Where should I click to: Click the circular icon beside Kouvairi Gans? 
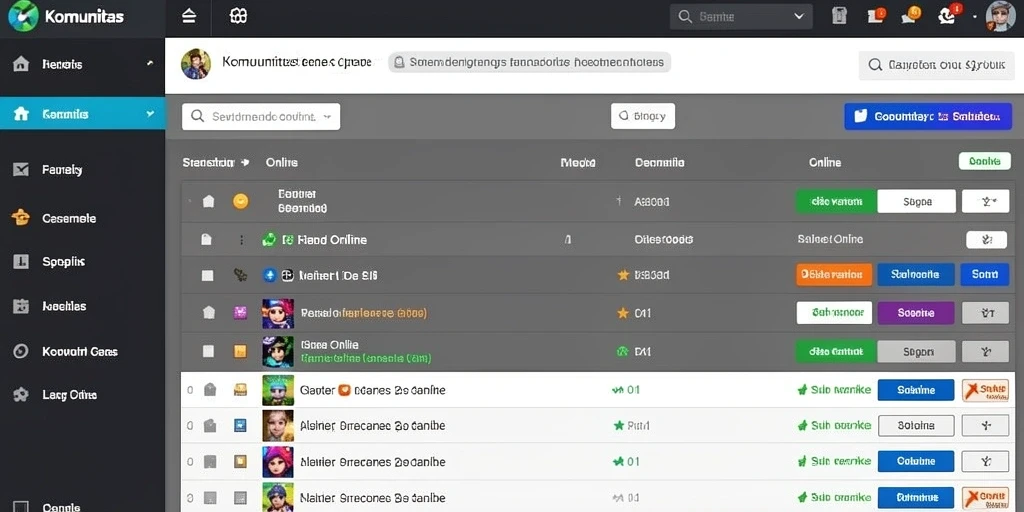(21, 351)
